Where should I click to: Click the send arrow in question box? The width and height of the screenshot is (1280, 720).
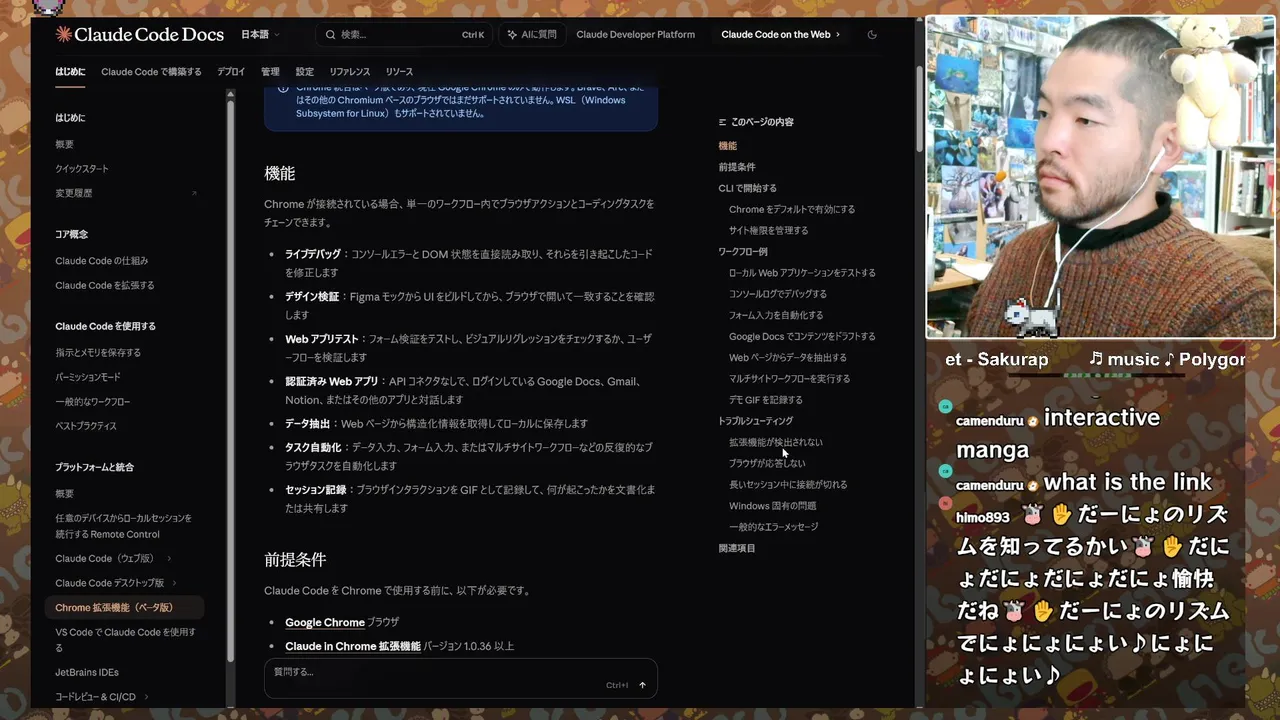(642, 685)
